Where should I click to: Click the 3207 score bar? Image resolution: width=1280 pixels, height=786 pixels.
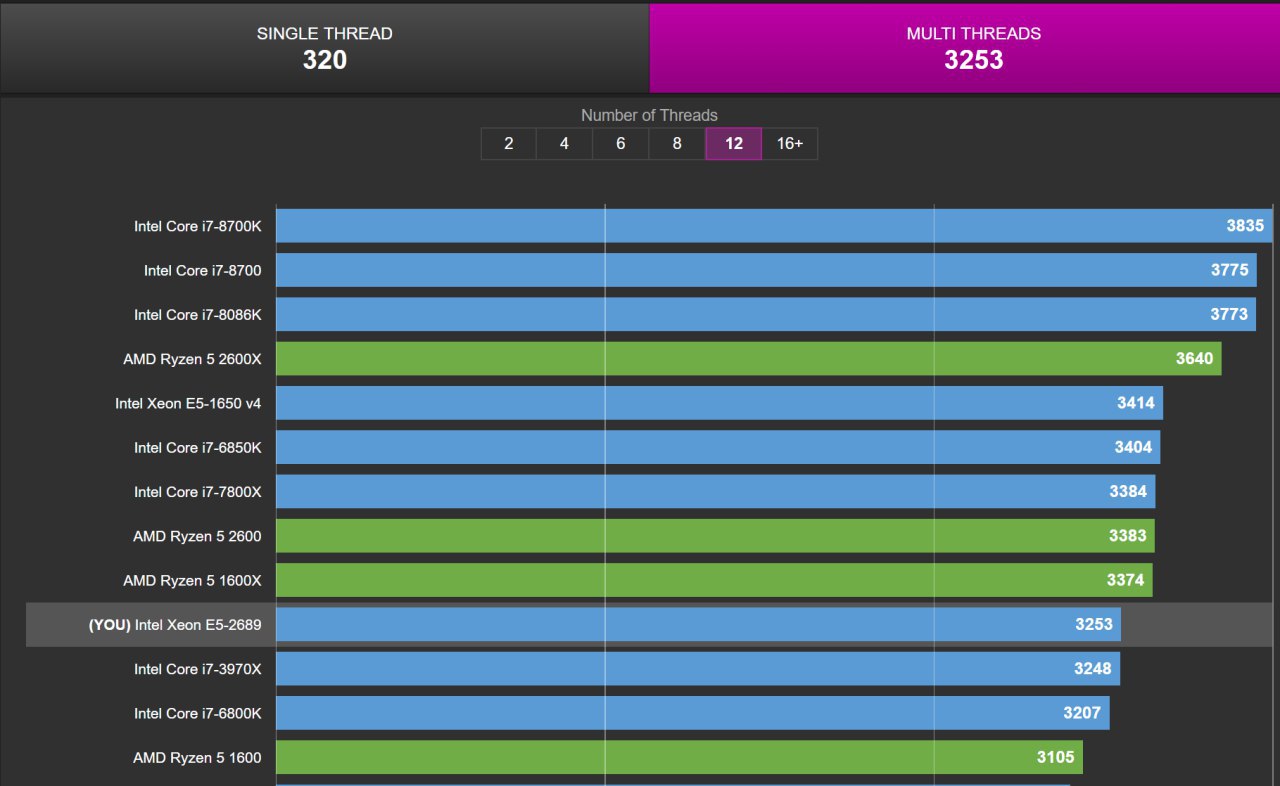(x=693, y=713)
